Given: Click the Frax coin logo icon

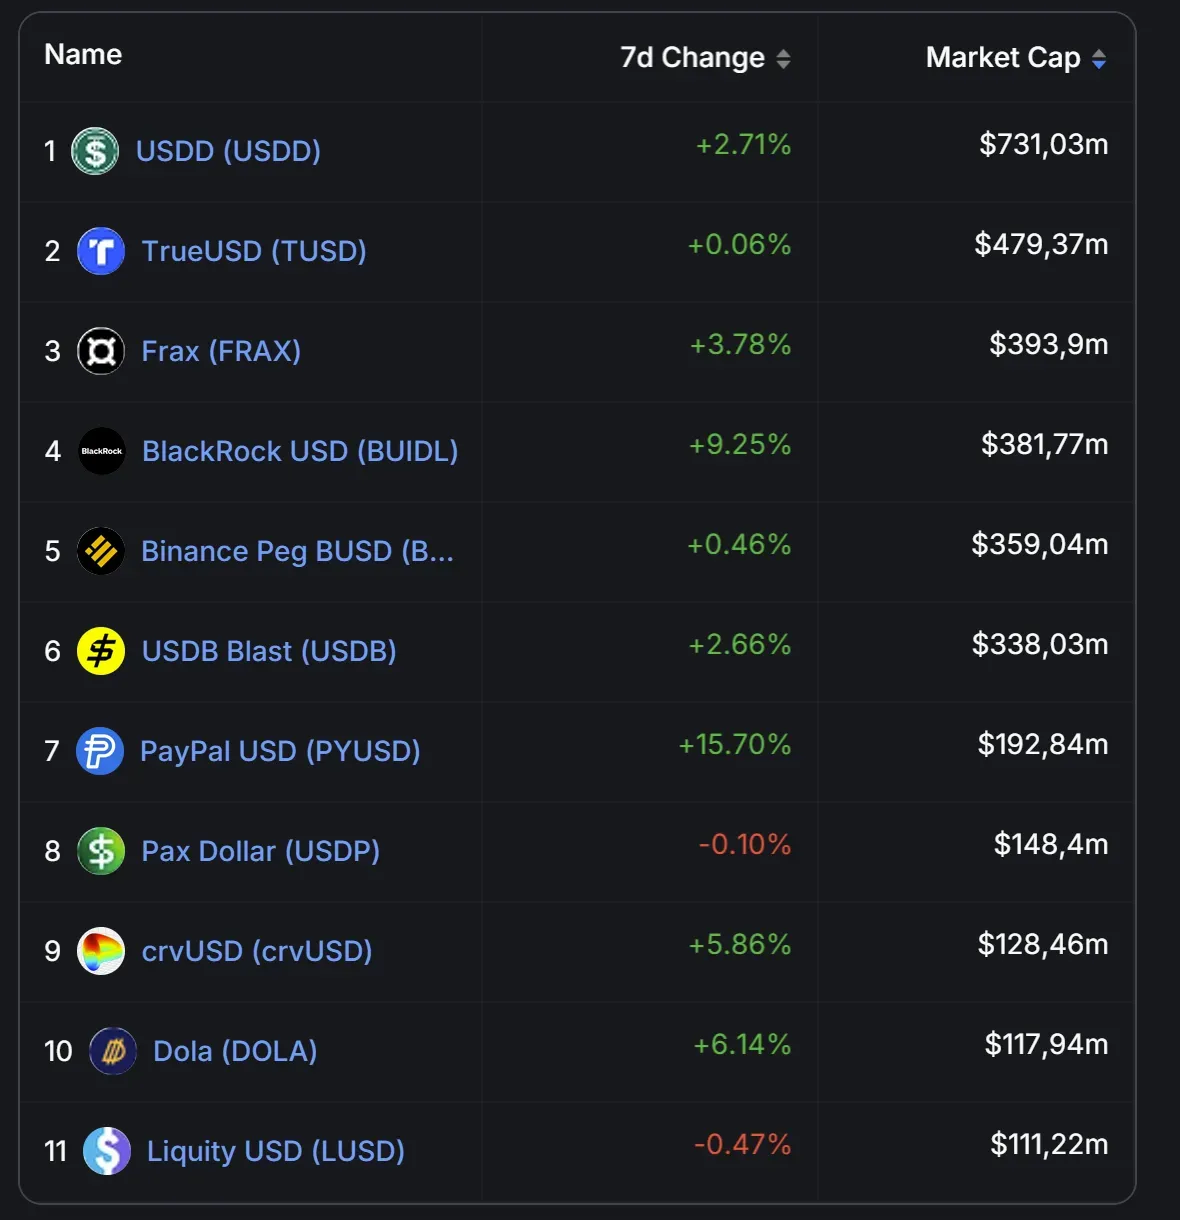Looking at the screenshot, I should point(101,351).
